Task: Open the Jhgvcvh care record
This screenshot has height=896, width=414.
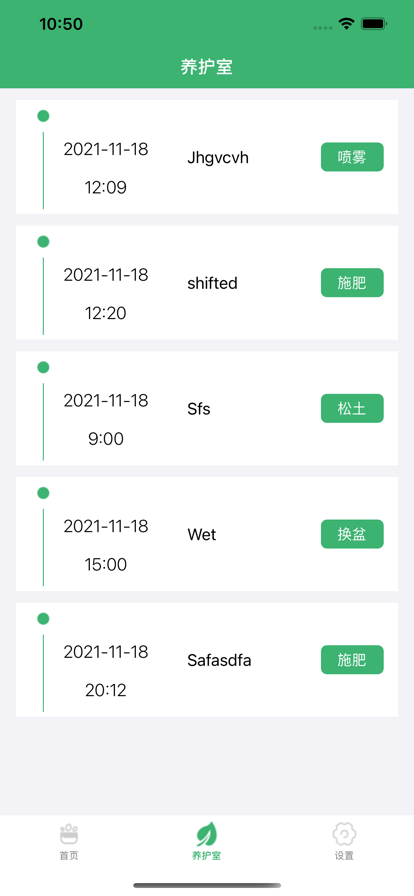Action: point(207,157)
